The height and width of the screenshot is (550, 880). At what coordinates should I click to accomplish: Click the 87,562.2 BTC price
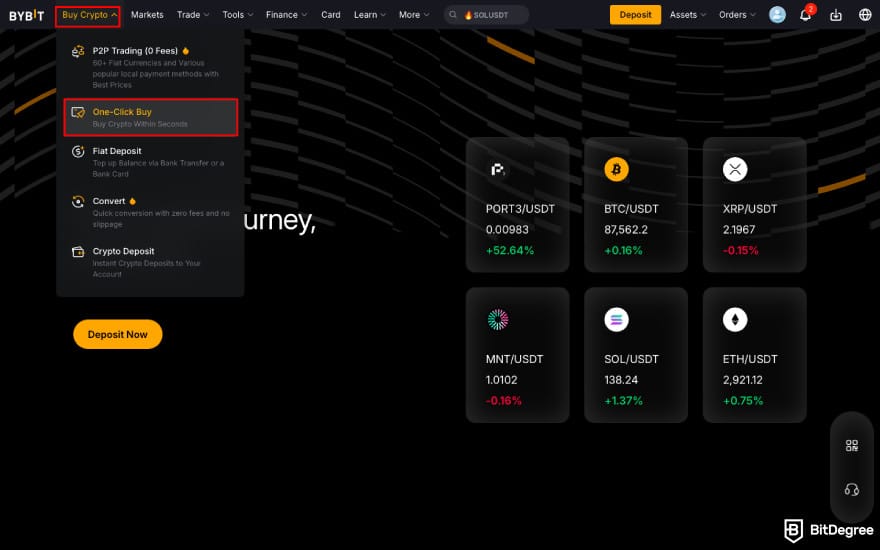626,230
